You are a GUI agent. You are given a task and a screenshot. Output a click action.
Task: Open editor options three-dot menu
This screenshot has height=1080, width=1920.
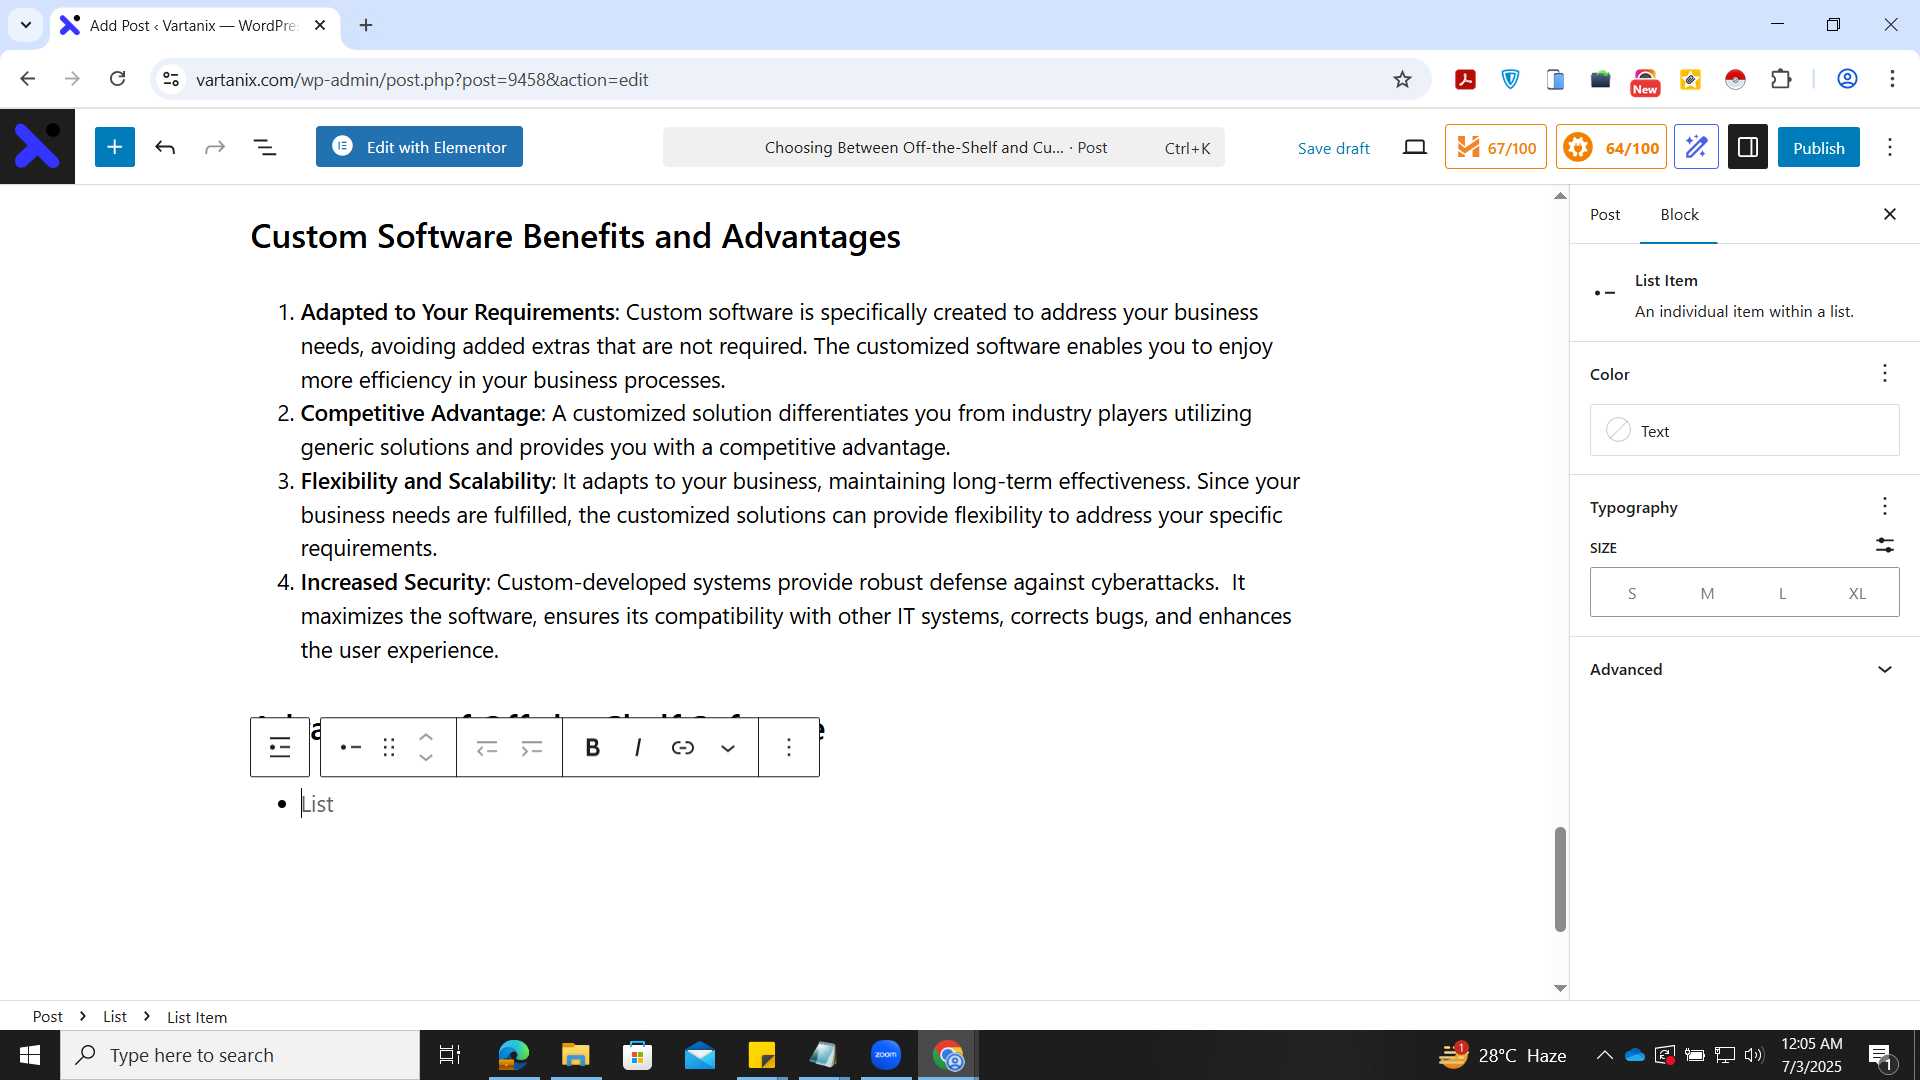click(1890, 147)
